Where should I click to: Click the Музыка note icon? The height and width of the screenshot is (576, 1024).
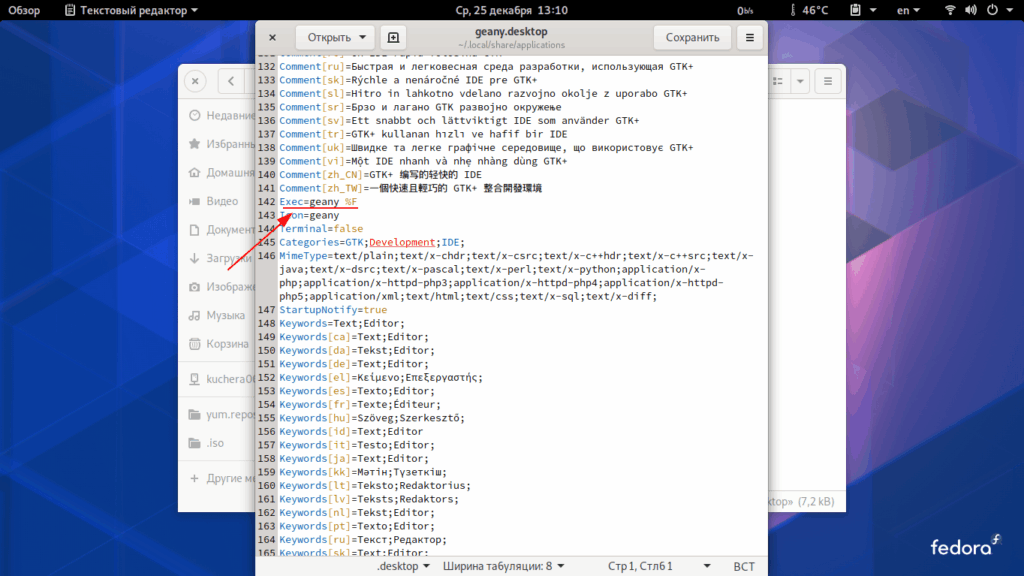pos(195,315)
